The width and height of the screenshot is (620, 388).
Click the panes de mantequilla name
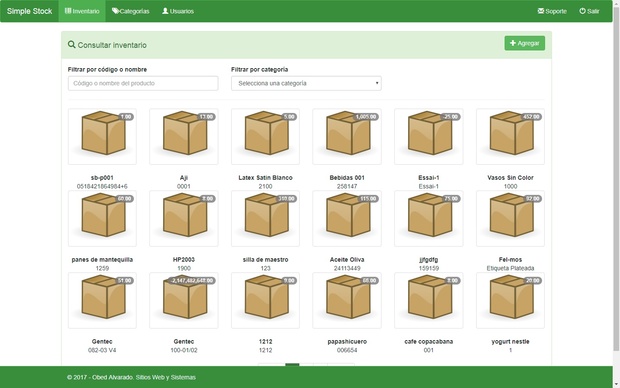[102, 259]
